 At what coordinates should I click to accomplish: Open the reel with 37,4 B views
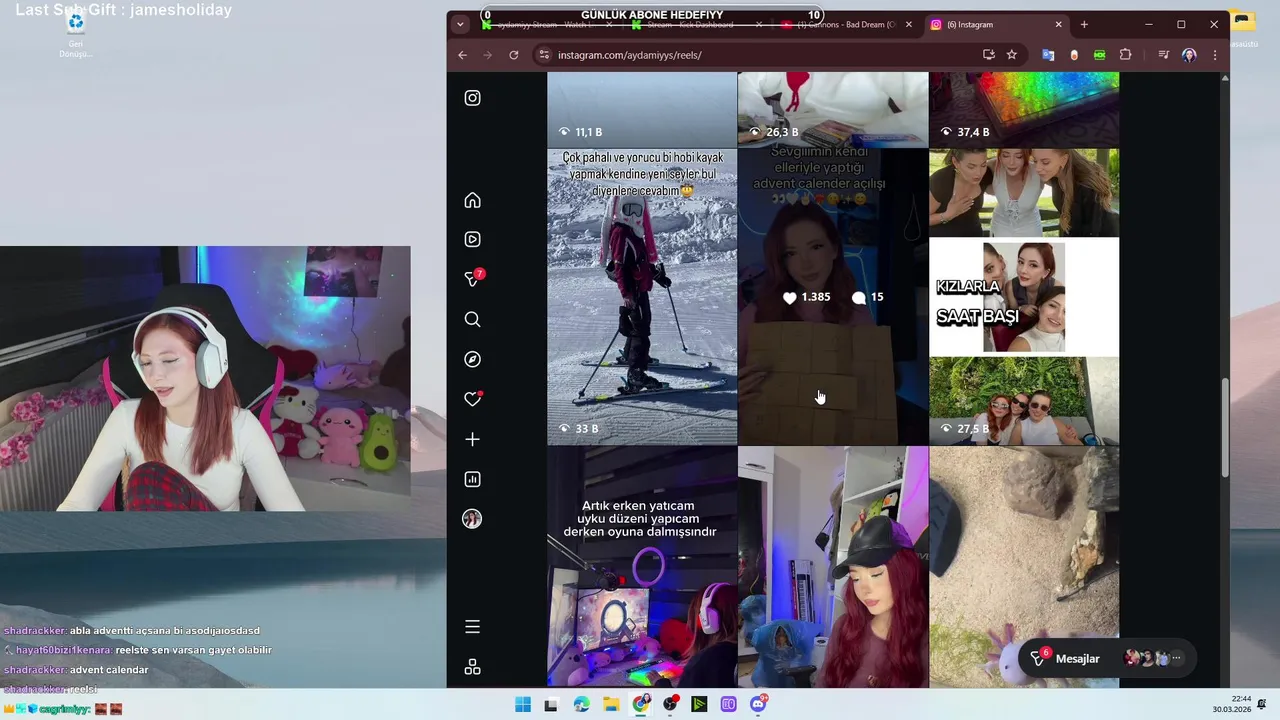tap(1024, 110)
